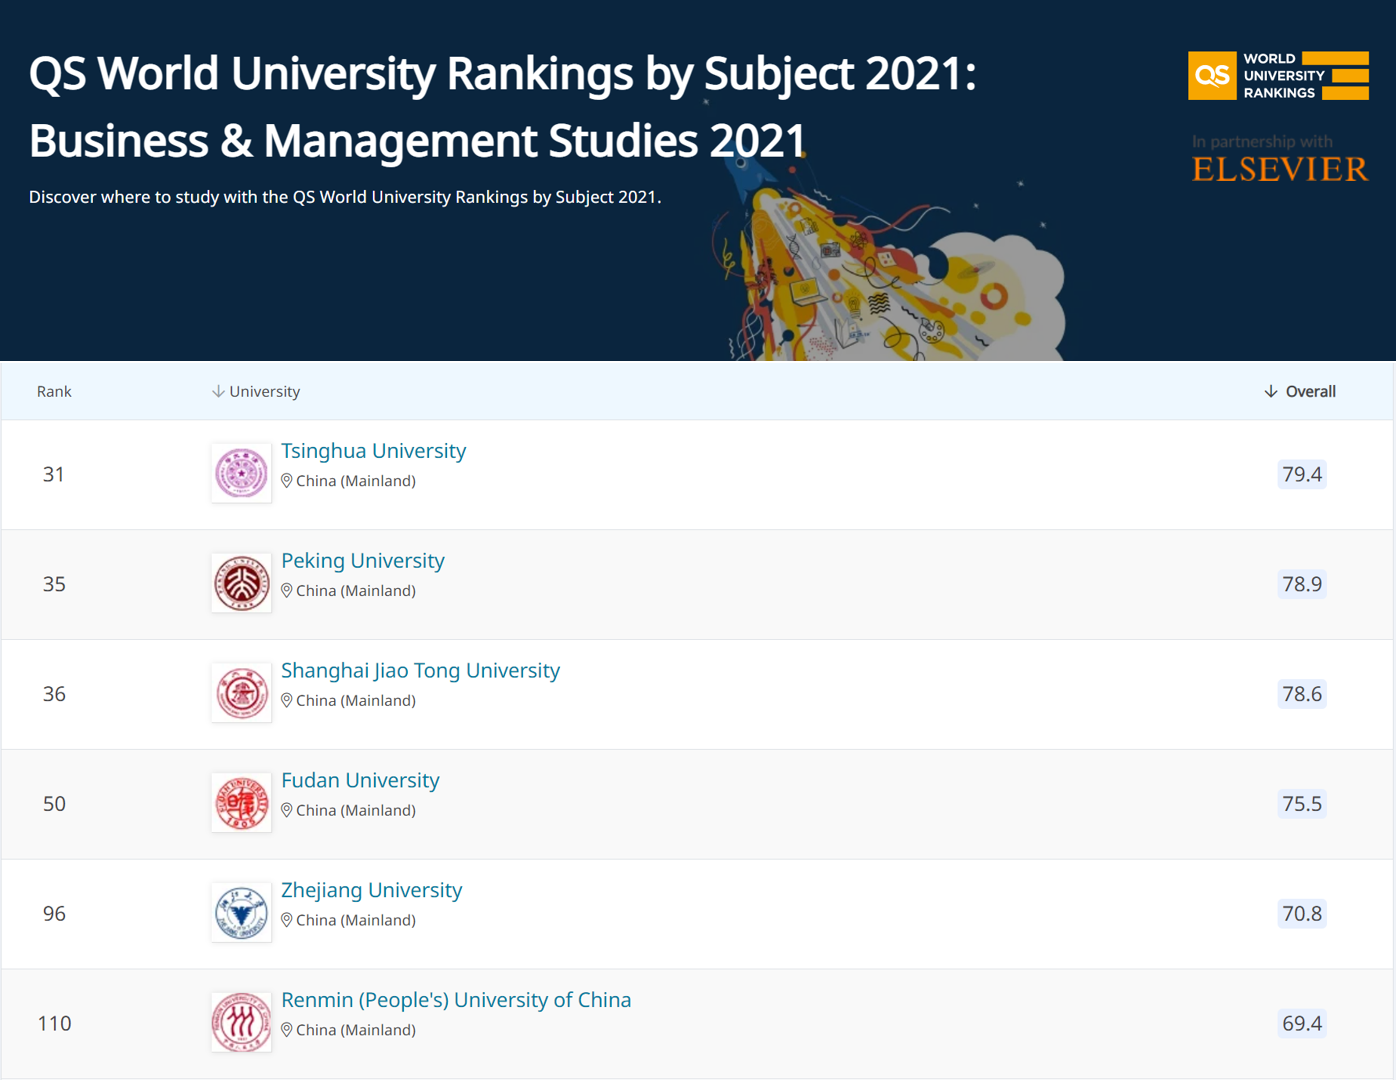1396x1080 pixels.
Task: Click China (Mainland) text under Tsinghua University
Action: (356, 481)
